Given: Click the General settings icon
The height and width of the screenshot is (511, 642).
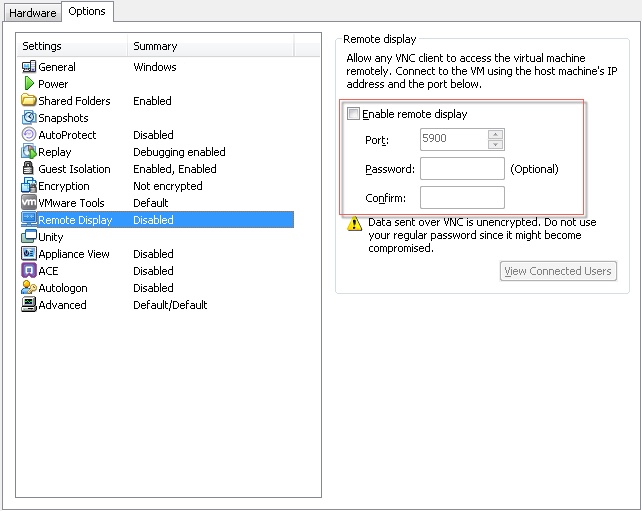Looking at the screenshot, I should click(28, 67).
